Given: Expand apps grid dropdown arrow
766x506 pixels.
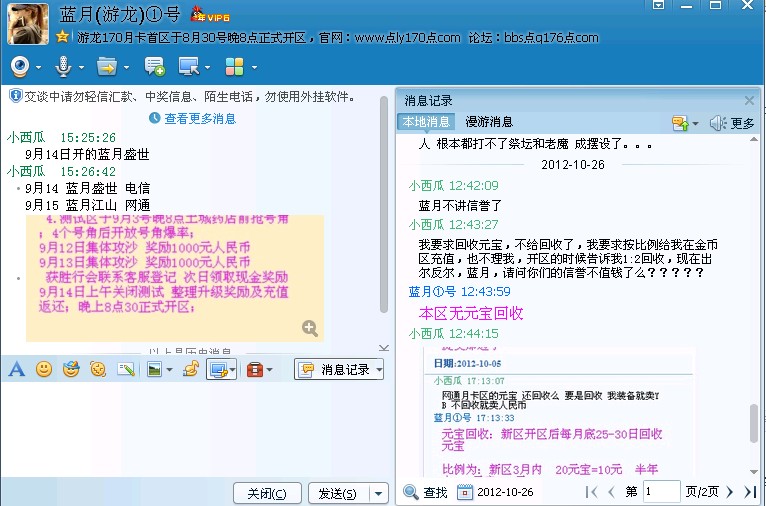Looking at the screenshot, I should tap(254, 67).
